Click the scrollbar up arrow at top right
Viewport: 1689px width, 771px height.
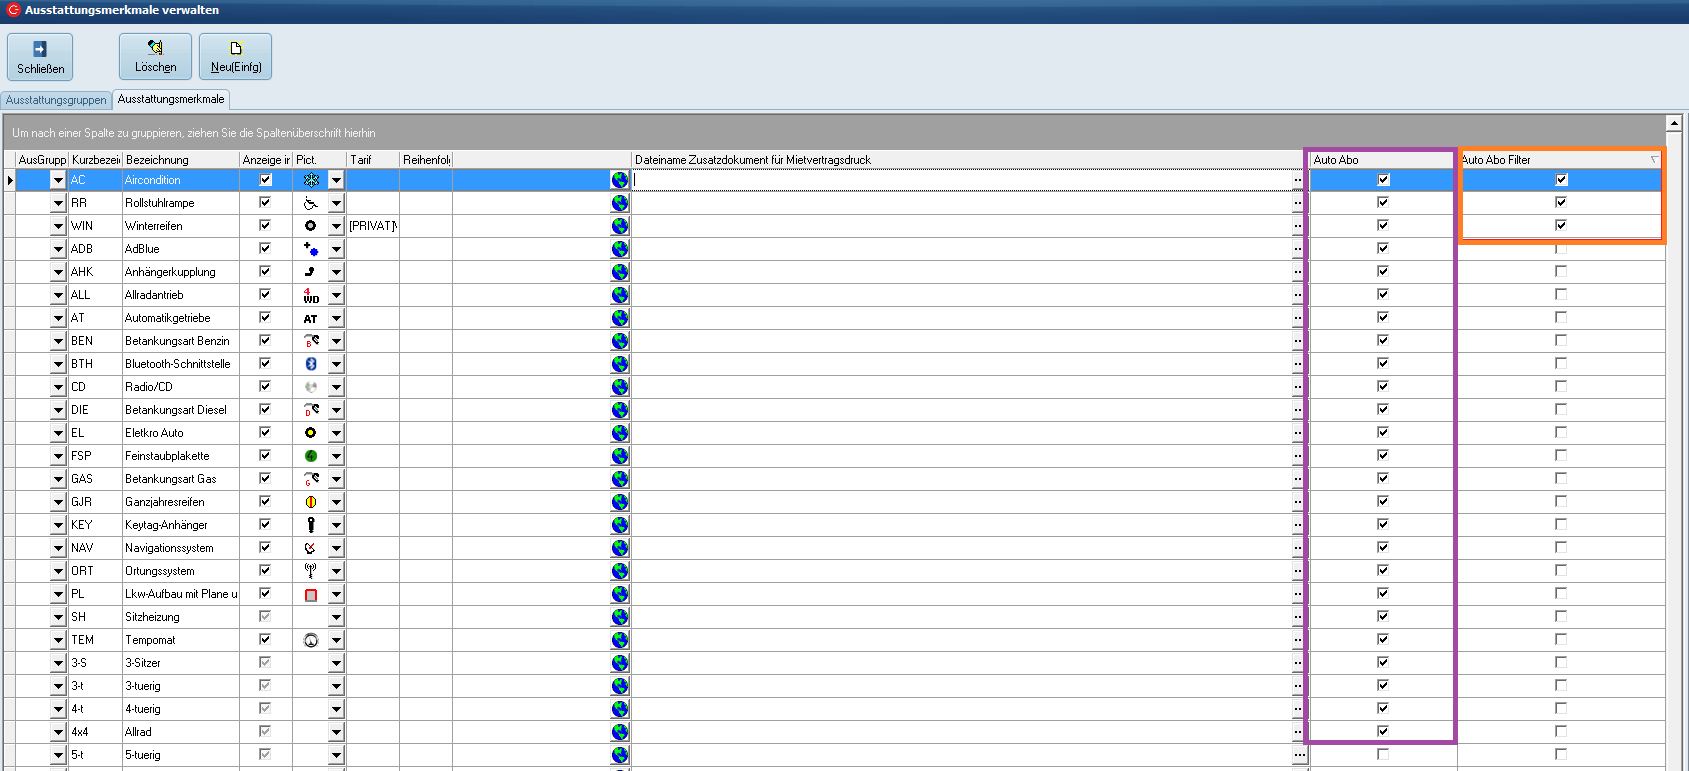click(1674, 123)
